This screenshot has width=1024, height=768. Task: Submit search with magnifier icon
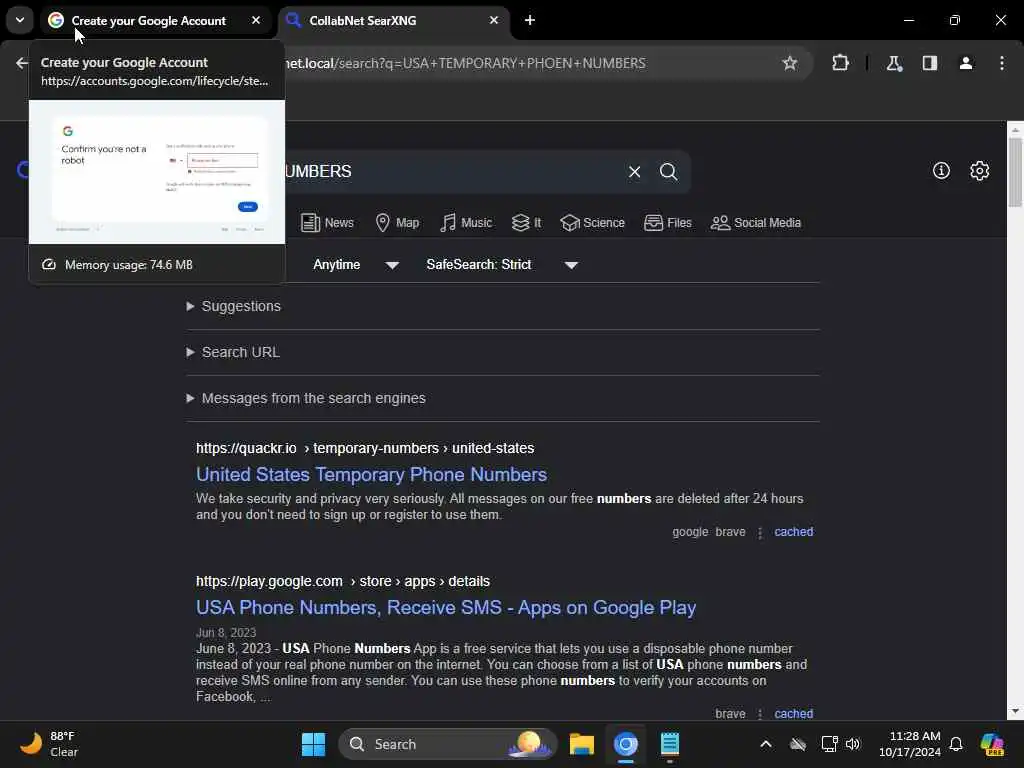[x=668, y=172]
